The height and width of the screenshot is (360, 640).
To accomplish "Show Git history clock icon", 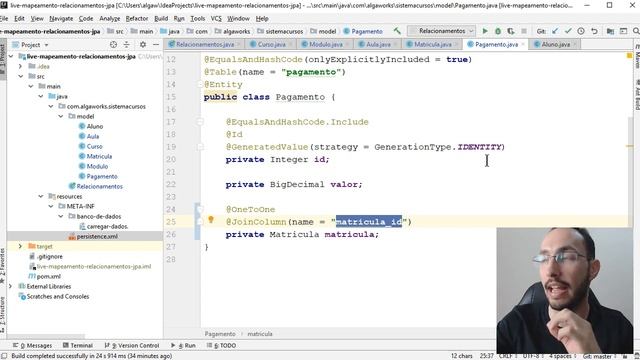I will point(581,31).
